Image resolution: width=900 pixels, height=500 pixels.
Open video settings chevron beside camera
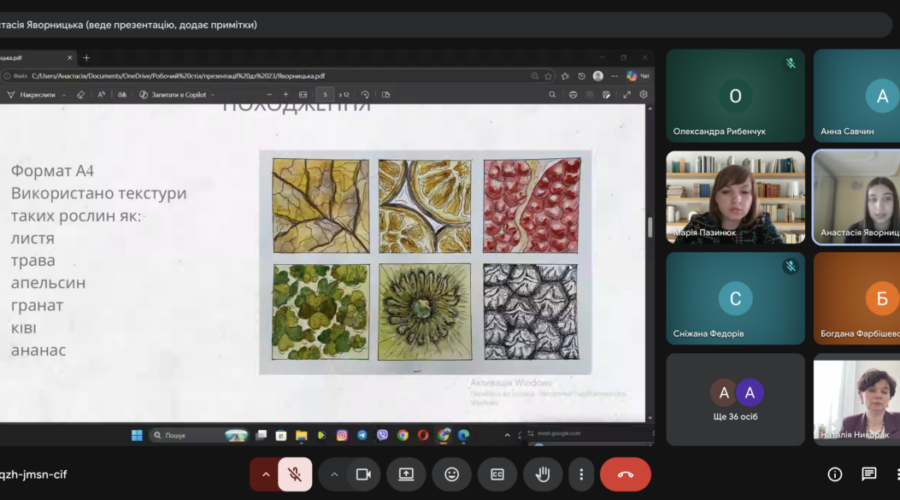point(334,474)
